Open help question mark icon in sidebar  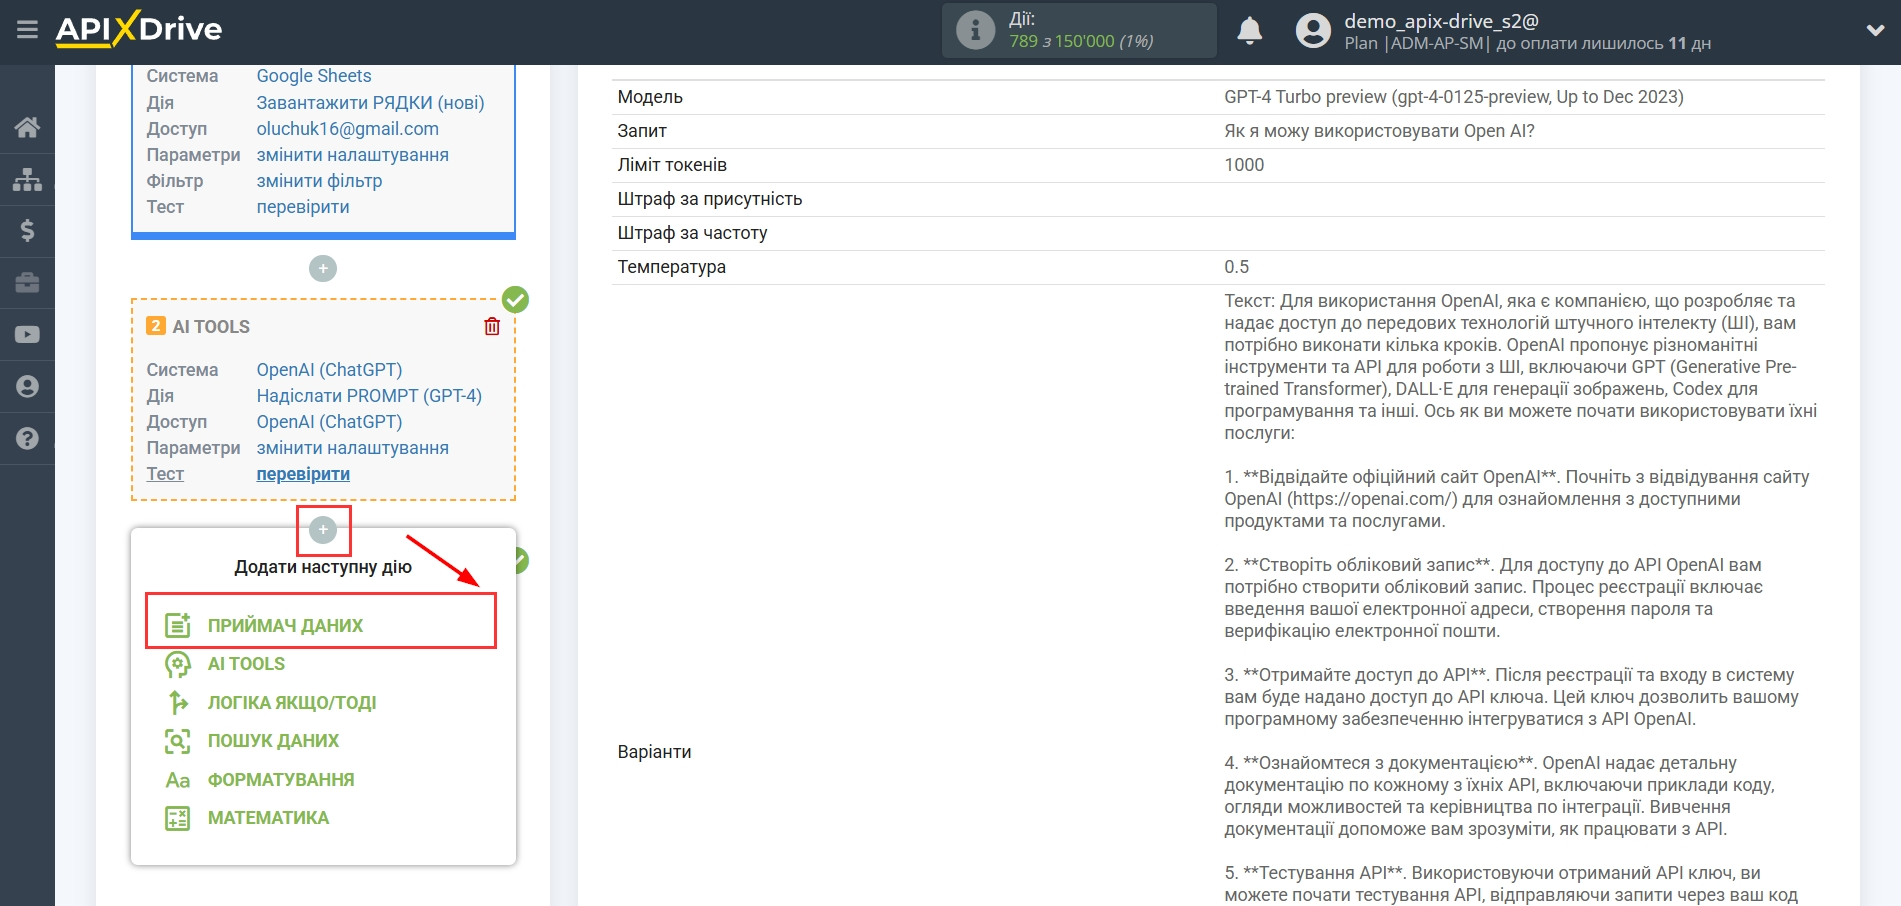click(x=27, y=438)
